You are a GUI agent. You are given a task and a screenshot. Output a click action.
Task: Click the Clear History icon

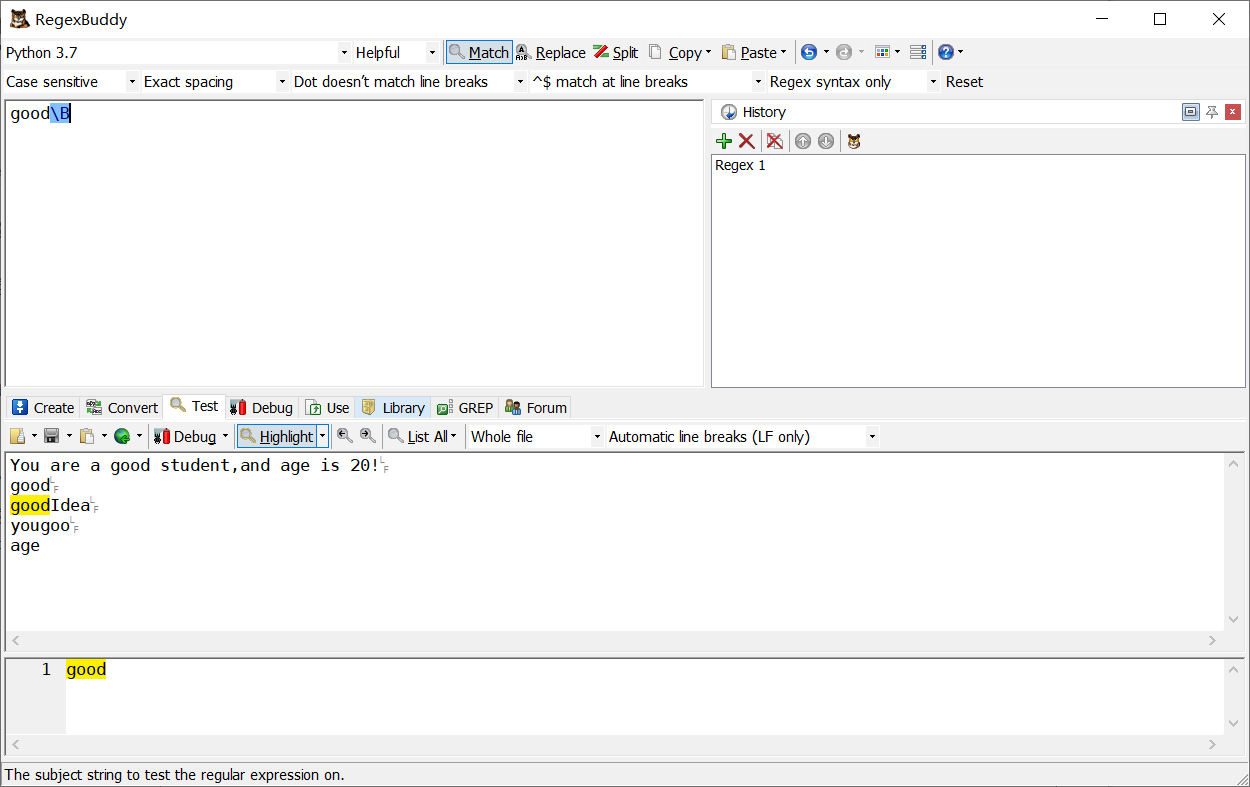[x=774, y=141]
